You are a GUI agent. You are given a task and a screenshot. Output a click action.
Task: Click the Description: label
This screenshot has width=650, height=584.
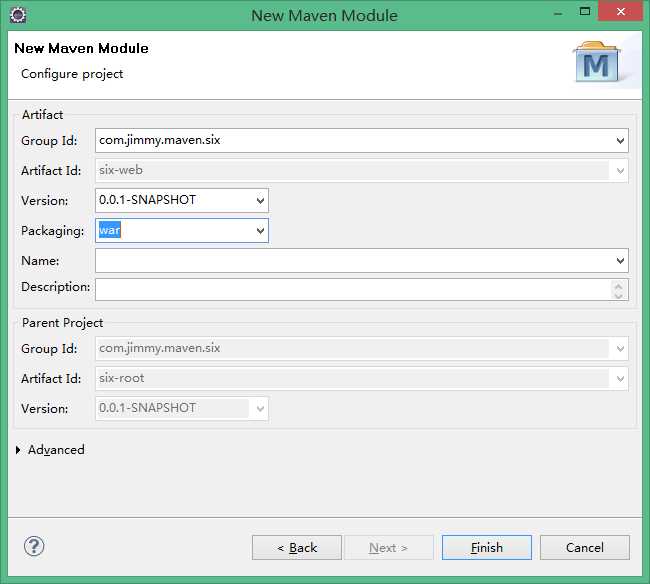point(56,286)
